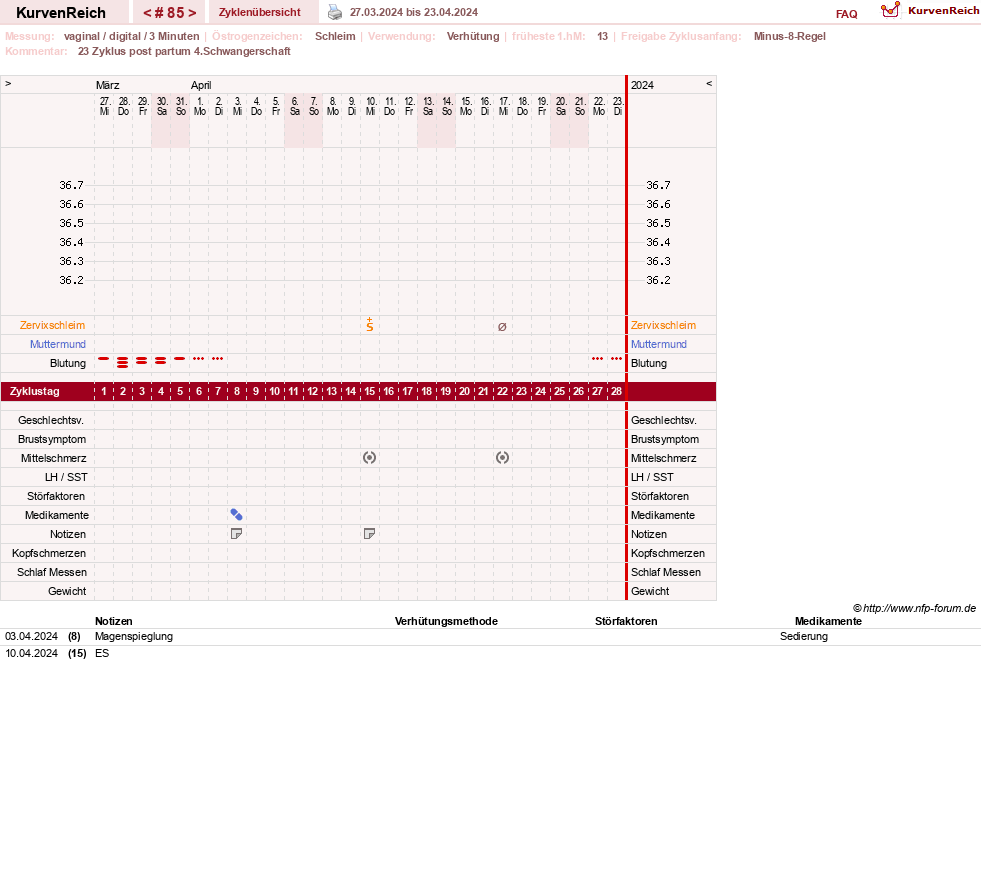Click the left Zervixschleim row label
The height and width of the screenshot is (880, 981).
coord(53,325)
